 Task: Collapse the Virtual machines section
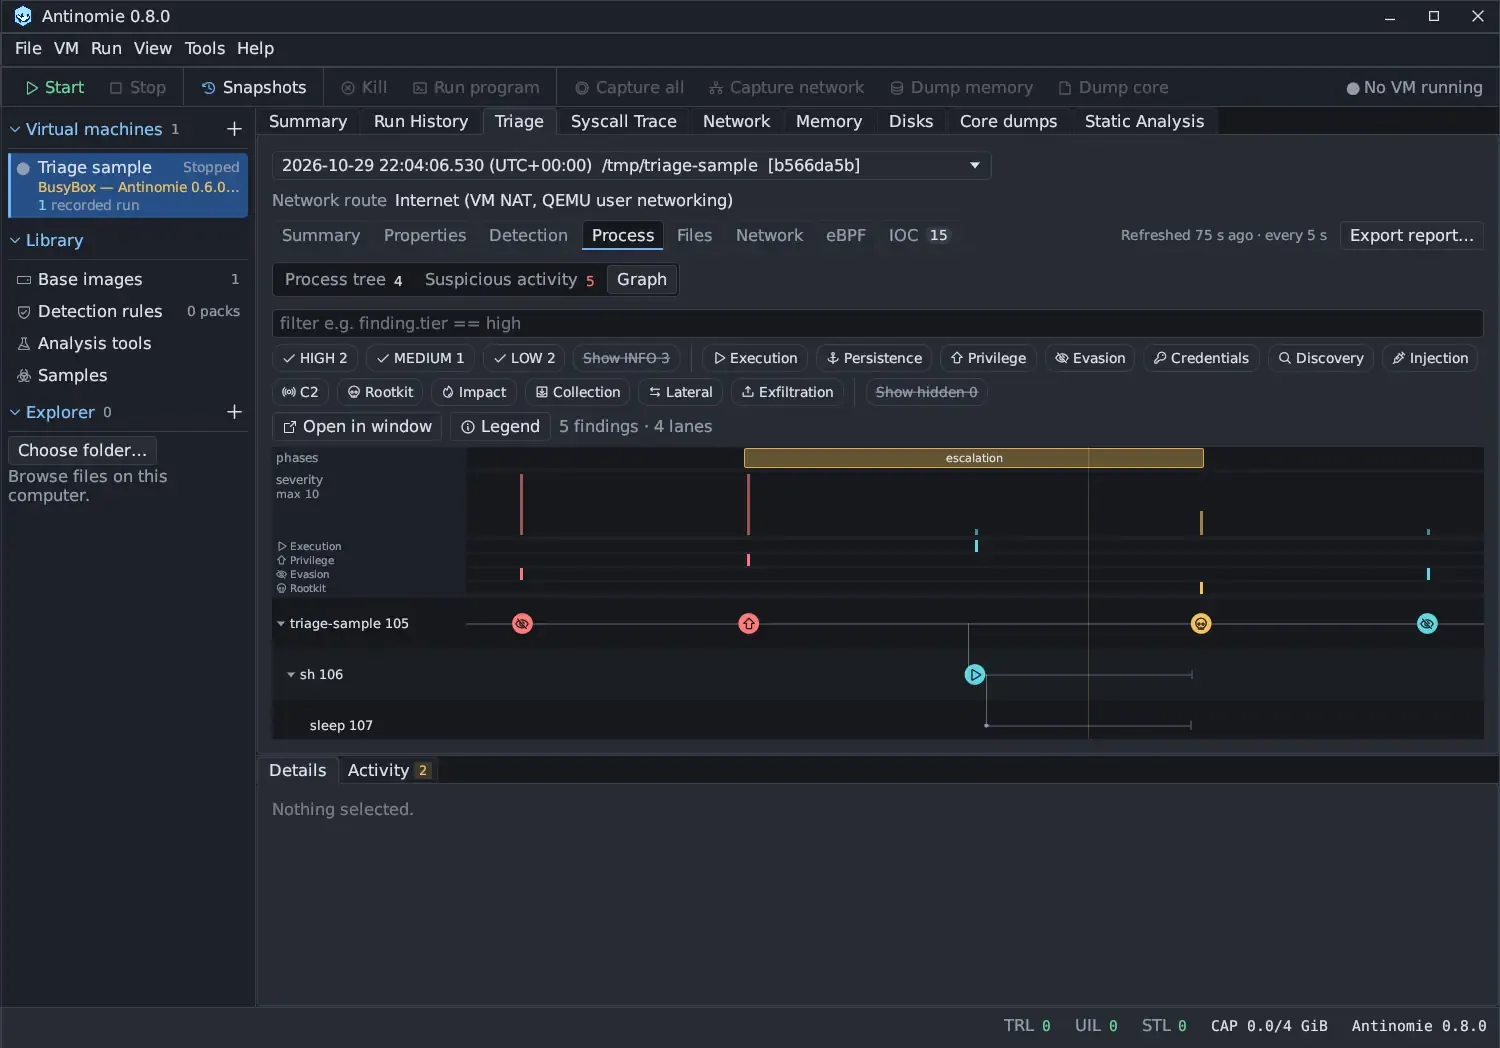(15, 129)
